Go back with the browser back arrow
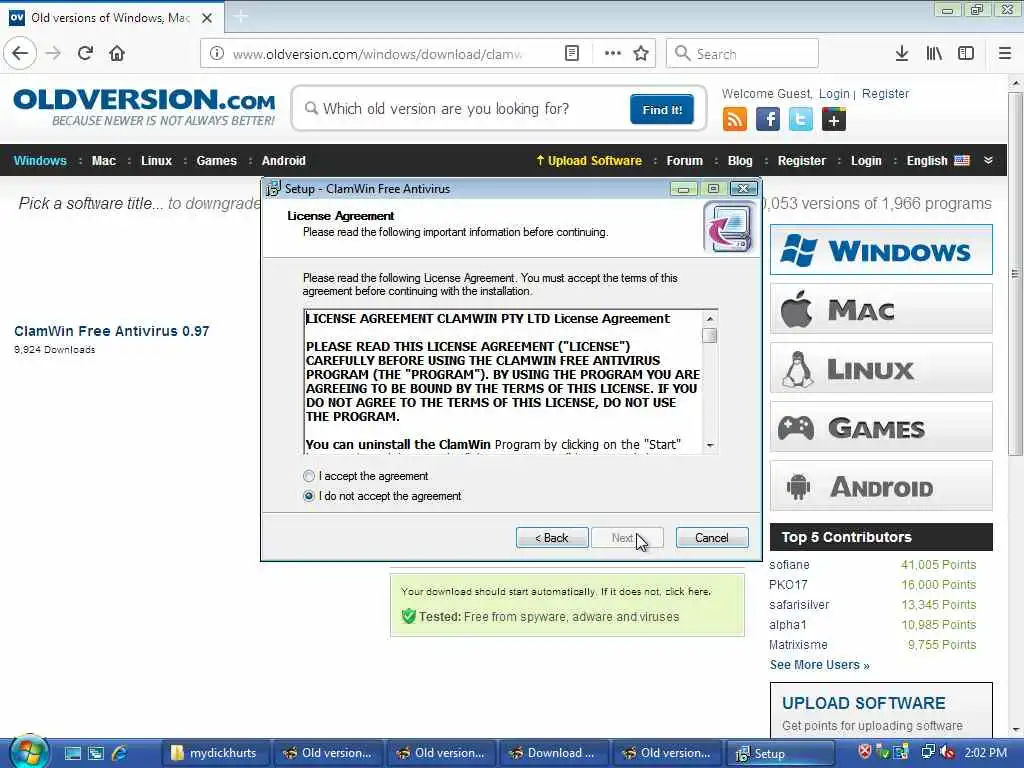 coord(20,53)
